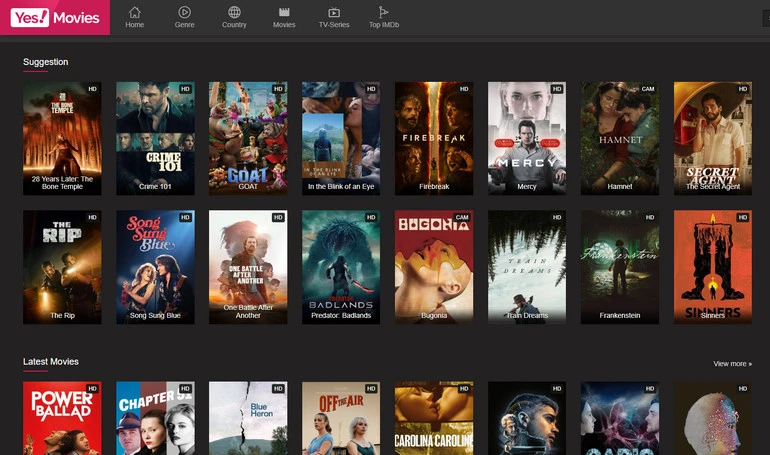Open the Home menu label
Viewport: 770px width, 455px height.
[135, 25]
